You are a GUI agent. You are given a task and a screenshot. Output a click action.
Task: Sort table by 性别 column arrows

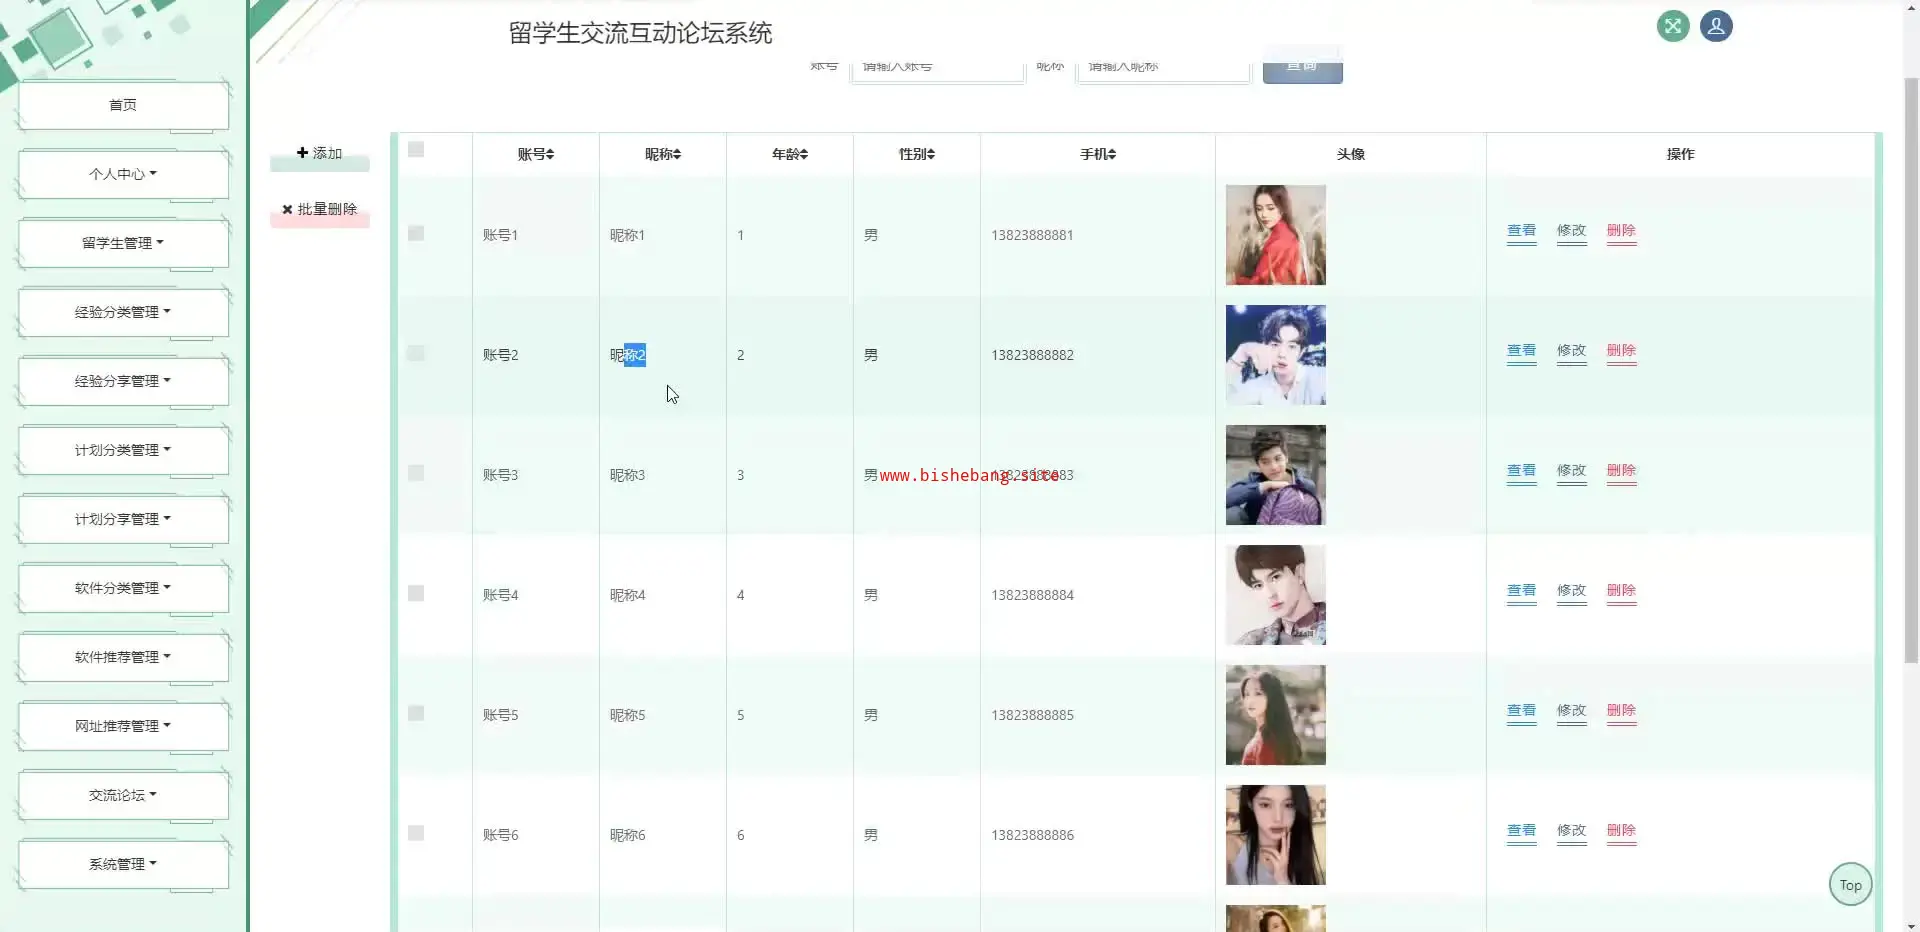click(931, 154)
